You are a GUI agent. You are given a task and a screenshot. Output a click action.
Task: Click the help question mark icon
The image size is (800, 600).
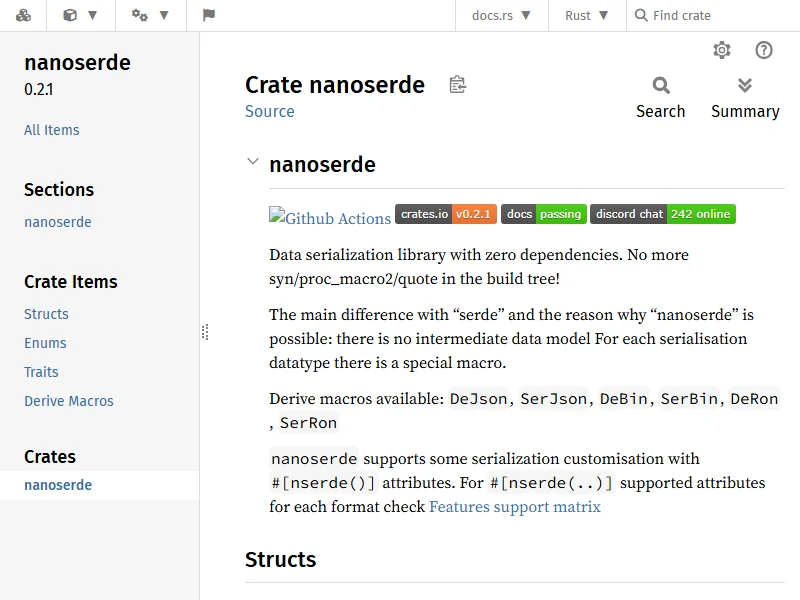tap(764, 50)
